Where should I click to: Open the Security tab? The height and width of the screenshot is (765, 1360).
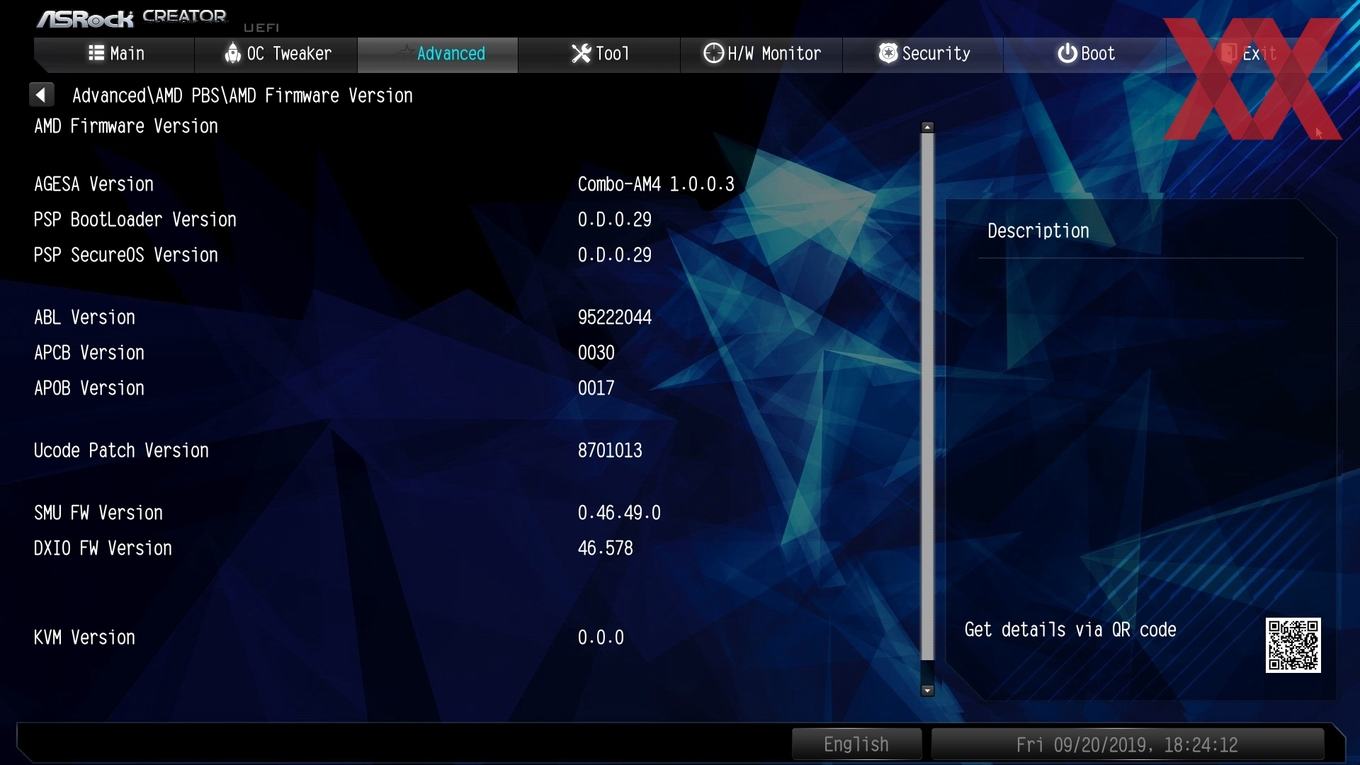(x=924, y=54)
